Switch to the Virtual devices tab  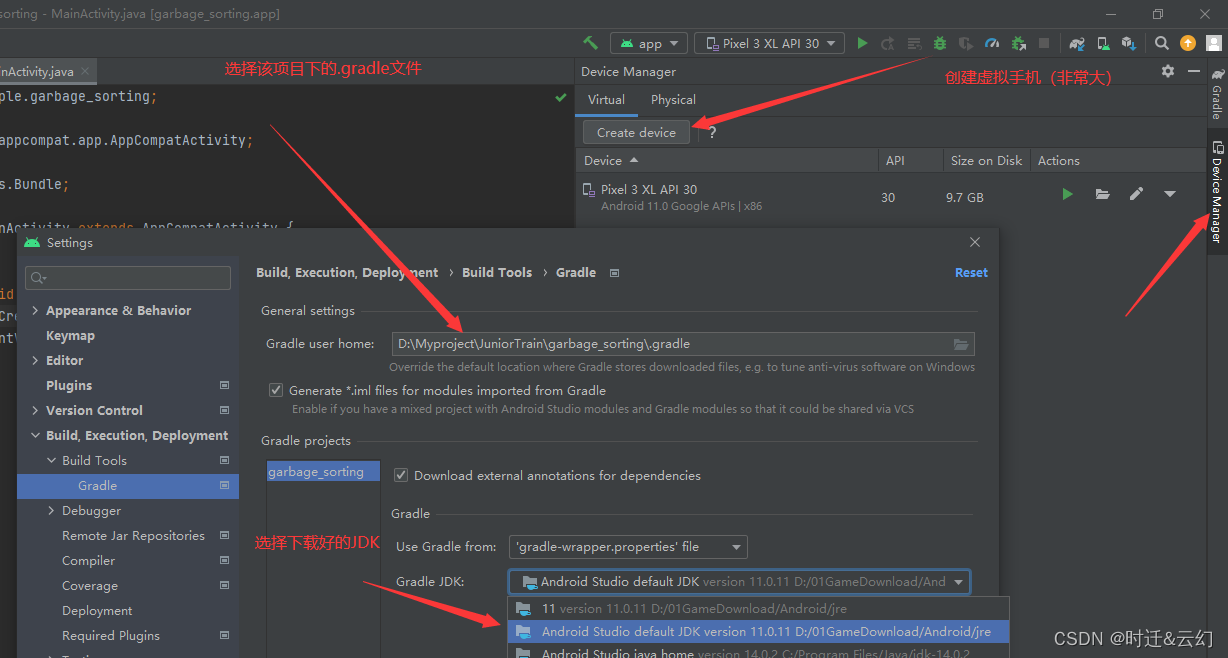tap(606, 99)
